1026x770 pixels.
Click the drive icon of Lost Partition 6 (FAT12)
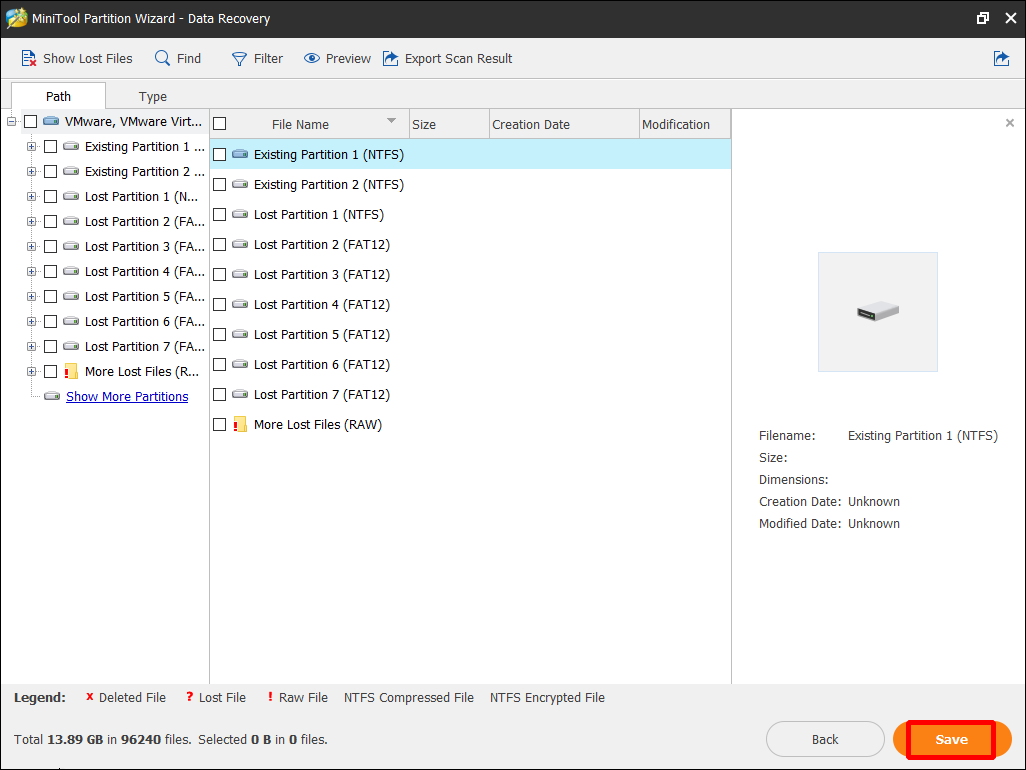[240, 364]
